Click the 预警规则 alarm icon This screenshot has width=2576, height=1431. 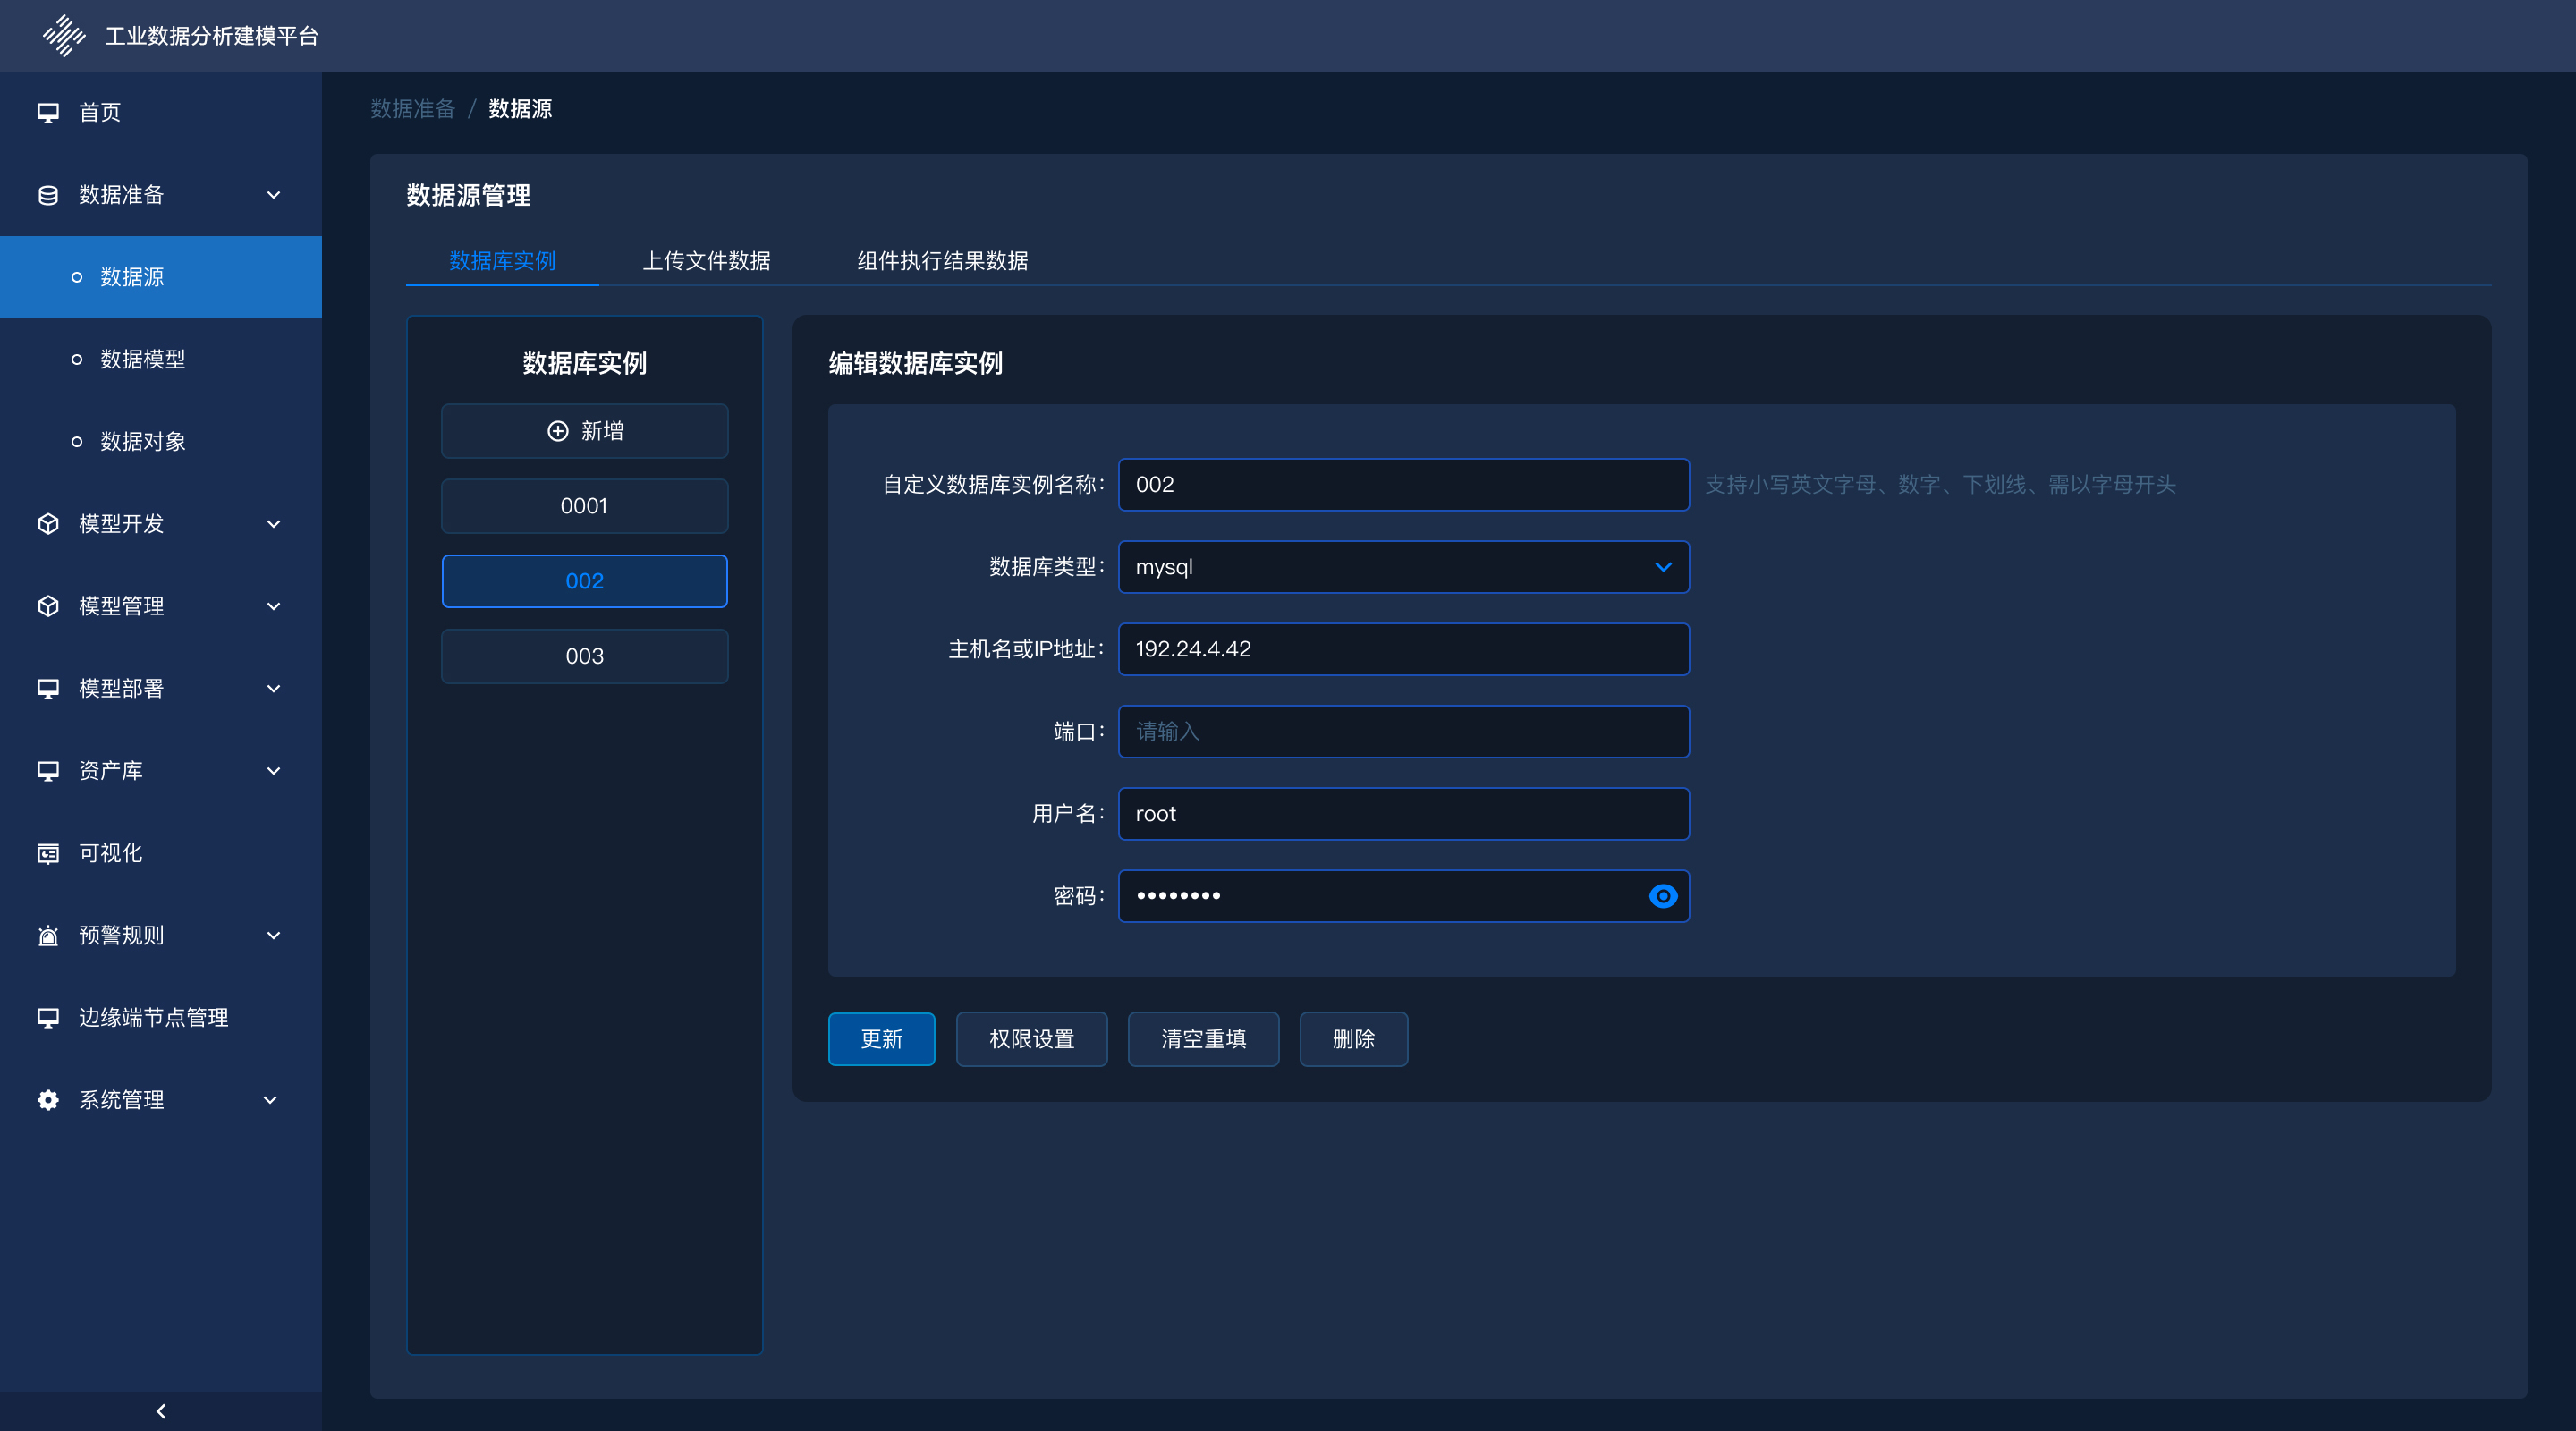[x=48, y=935]
